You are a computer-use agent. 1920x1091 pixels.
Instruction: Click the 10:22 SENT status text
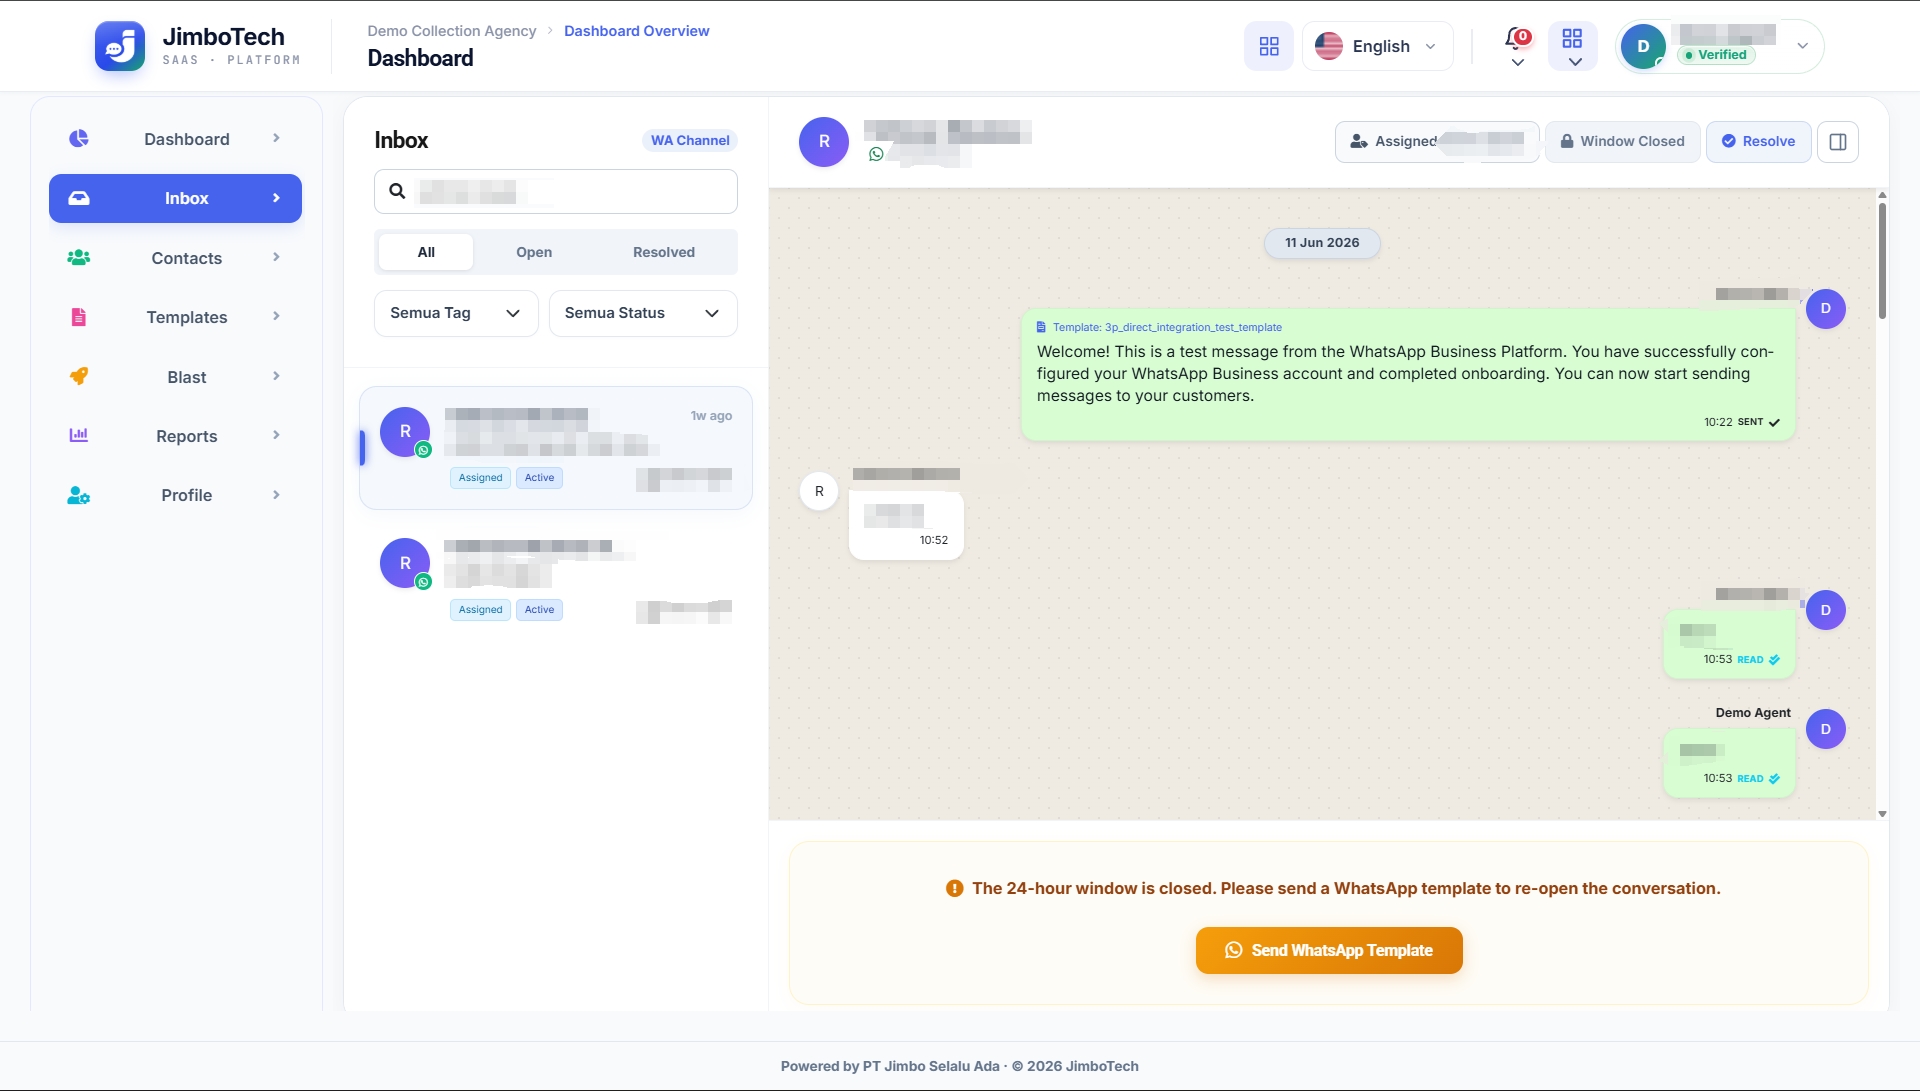pyautogui.click(x=1742, y=422)
